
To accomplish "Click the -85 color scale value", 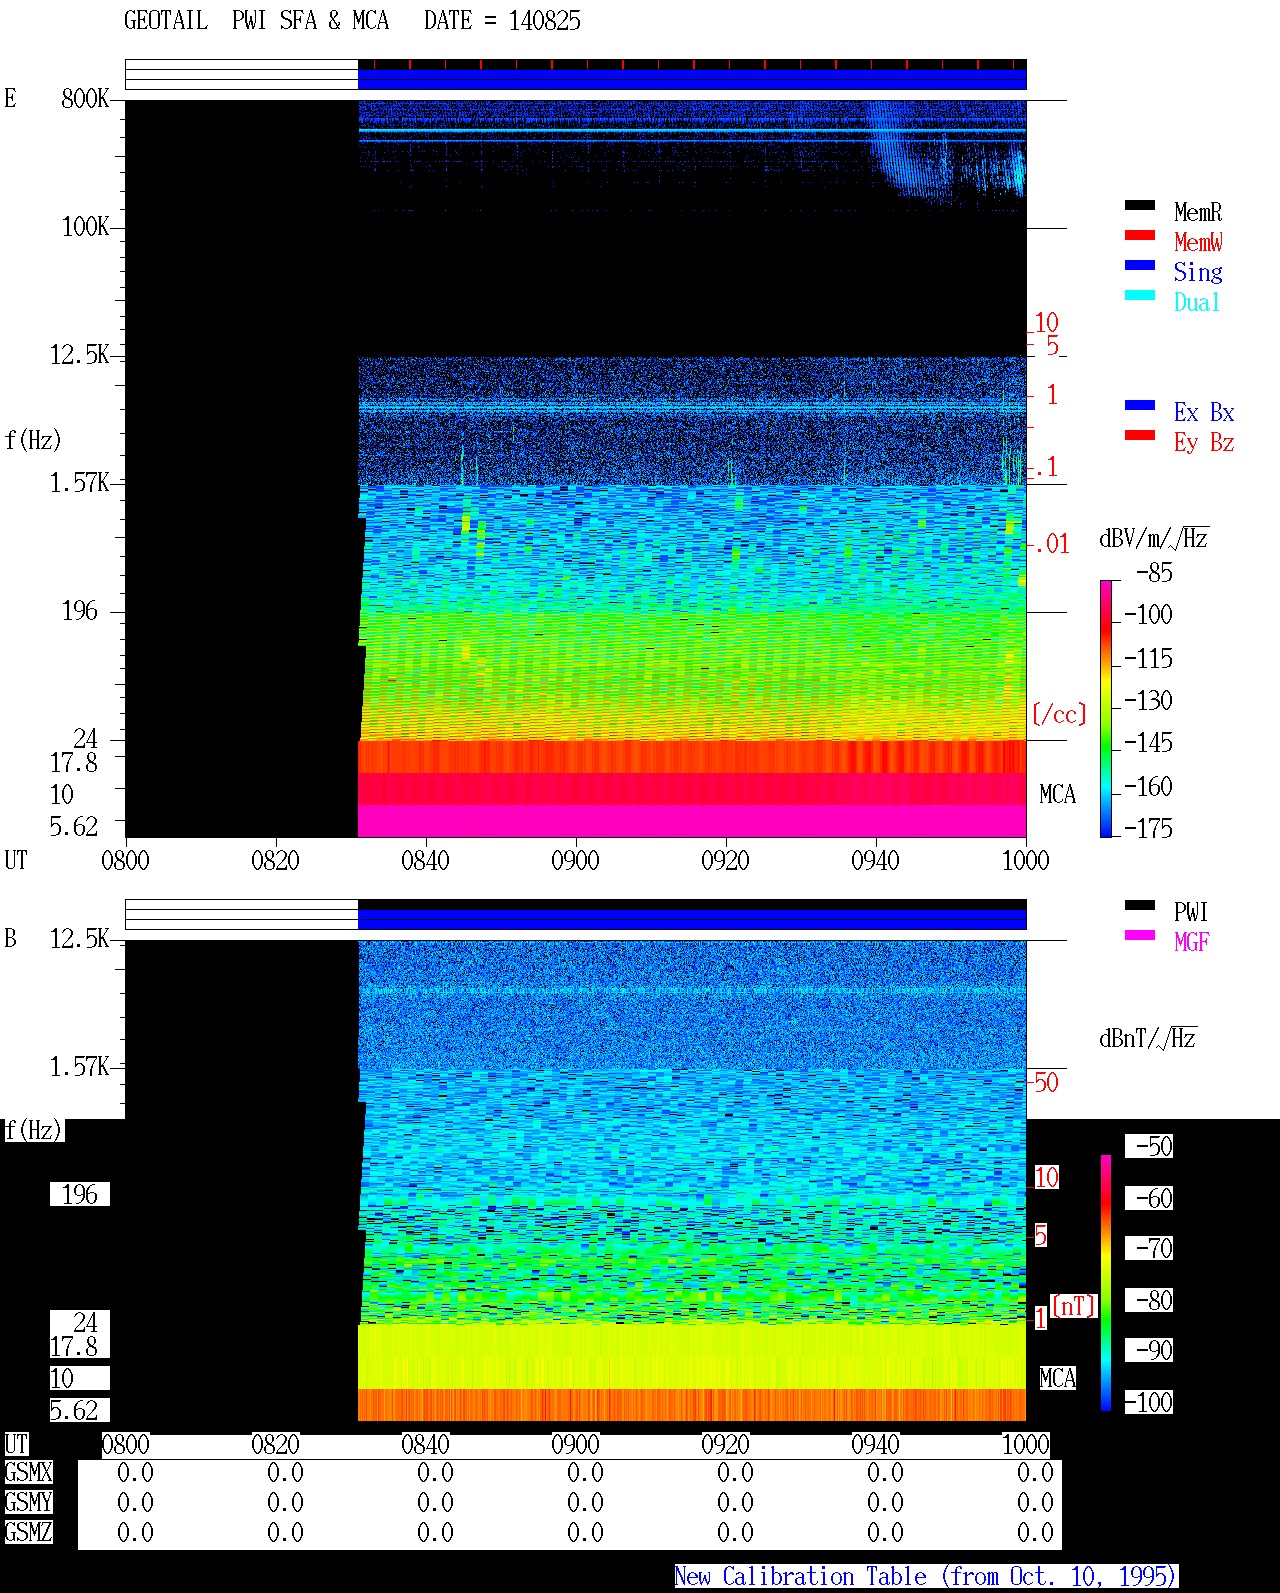I will click(1154, 574).
